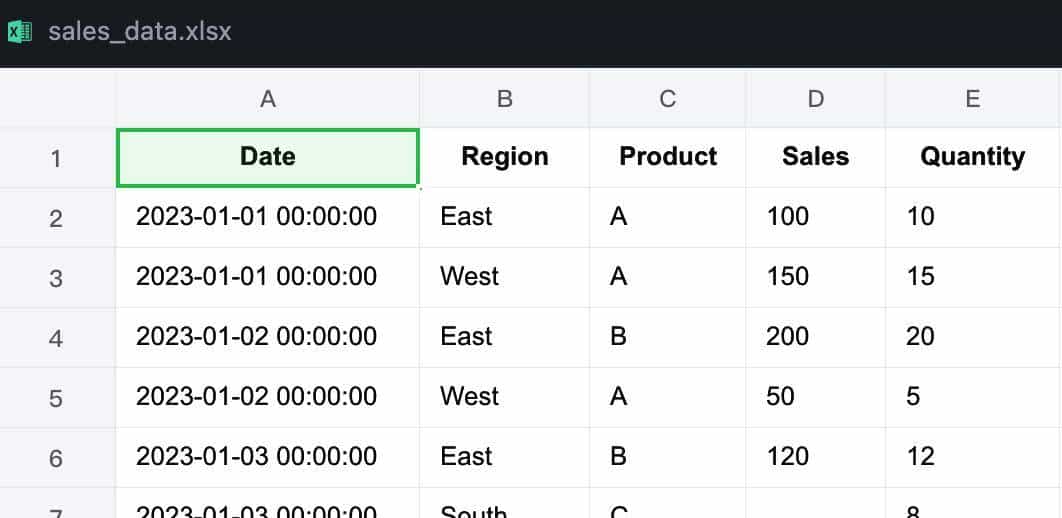This screenshot has height=518, width=1062.
Task: Select row 3 header
Action: click(56, 277)
